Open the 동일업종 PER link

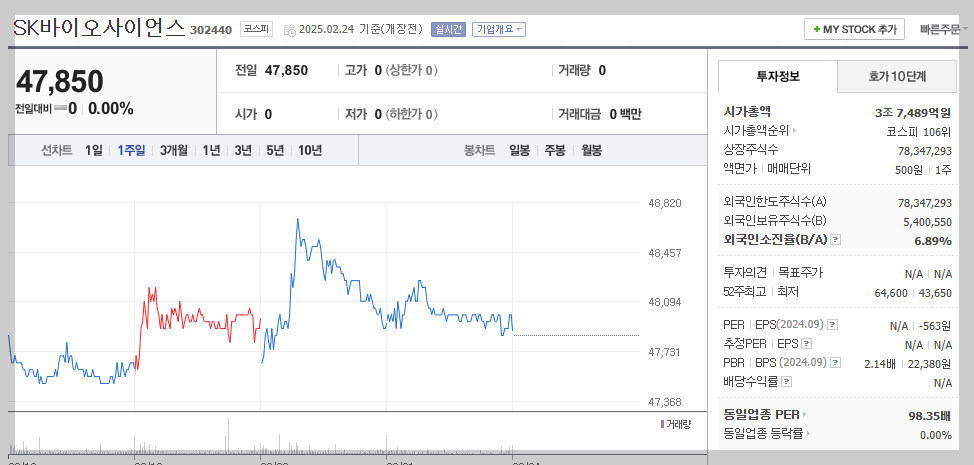click(761, 414)
